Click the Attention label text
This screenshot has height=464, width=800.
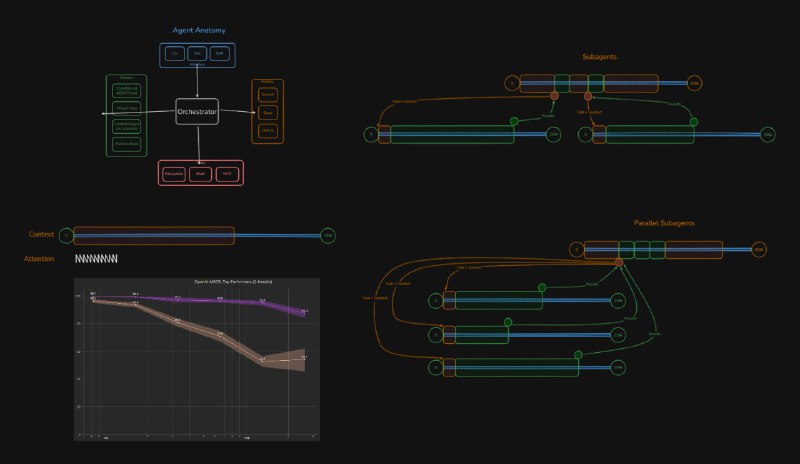coord(39,259)
